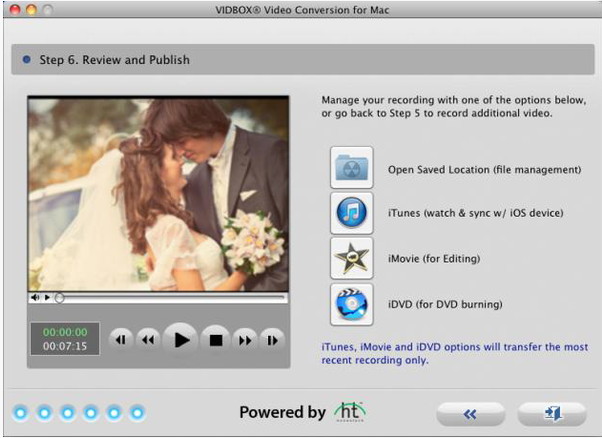Mute audio via speaker icon under video

point(35,298)
